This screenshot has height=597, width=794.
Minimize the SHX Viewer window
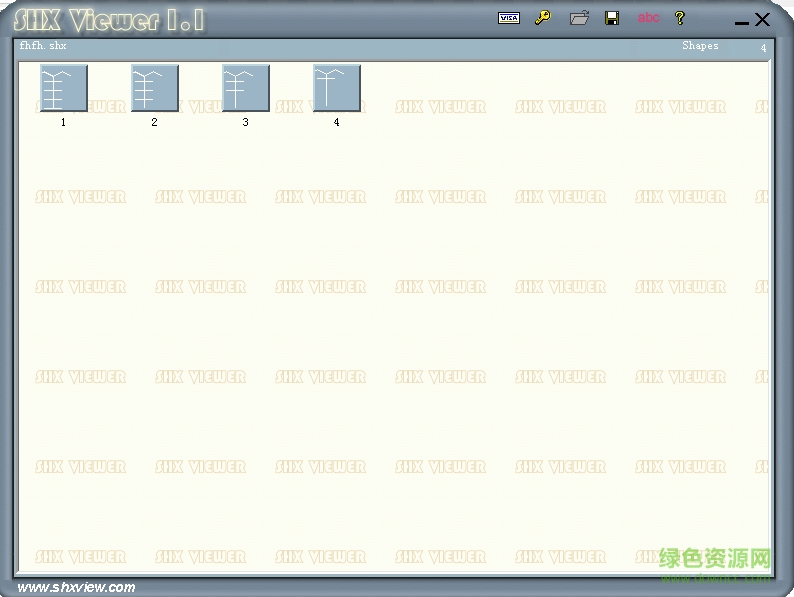tap(741, 21)
